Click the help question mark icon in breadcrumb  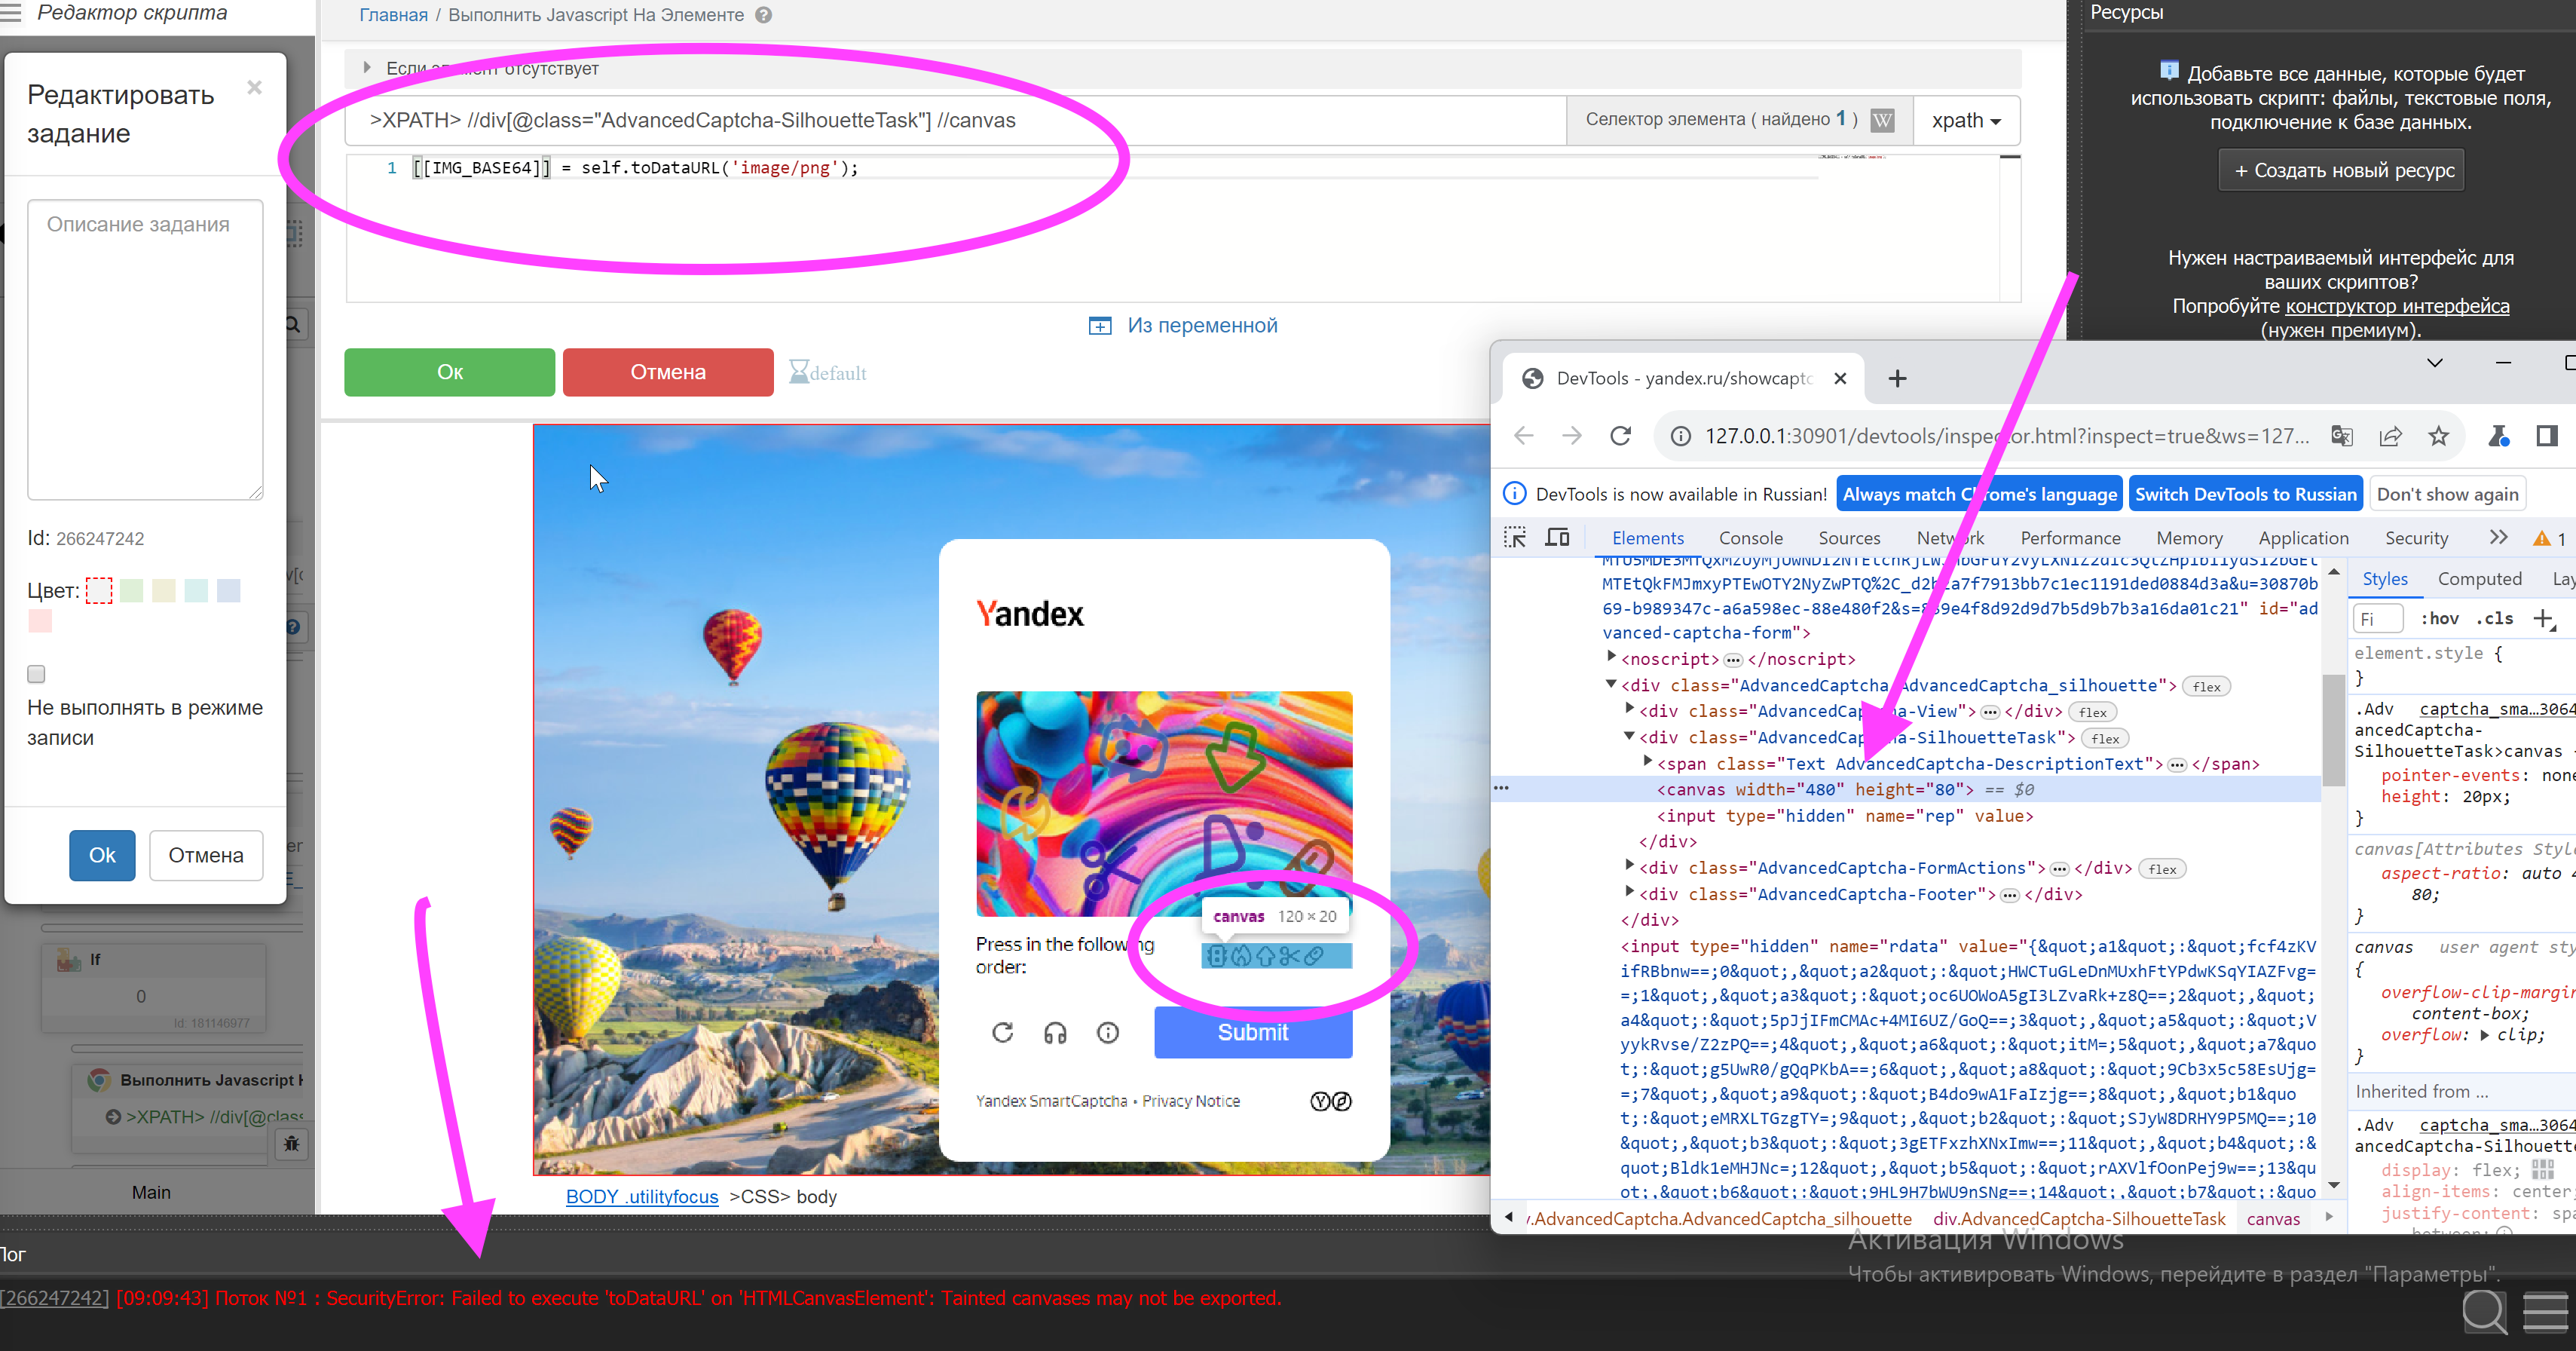click(x=763, y=15)
